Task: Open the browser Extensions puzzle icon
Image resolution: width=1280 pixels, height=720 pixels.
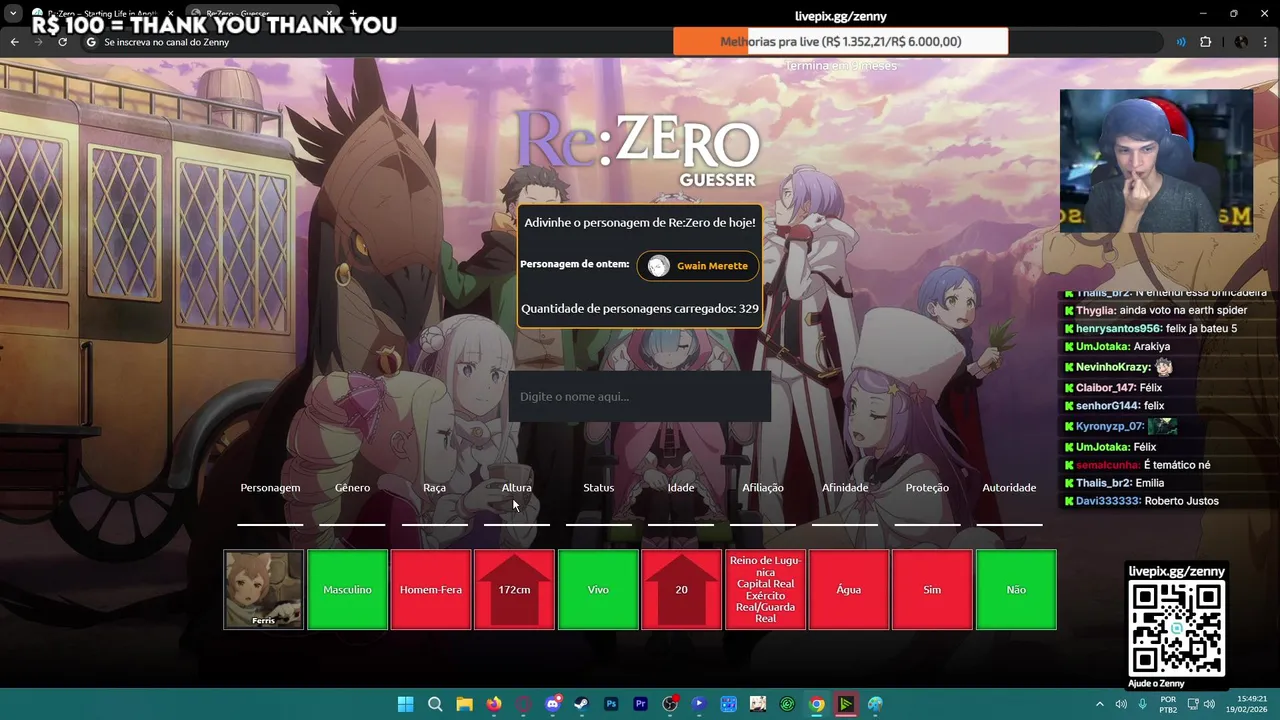Action: (x=1205, y=42)
